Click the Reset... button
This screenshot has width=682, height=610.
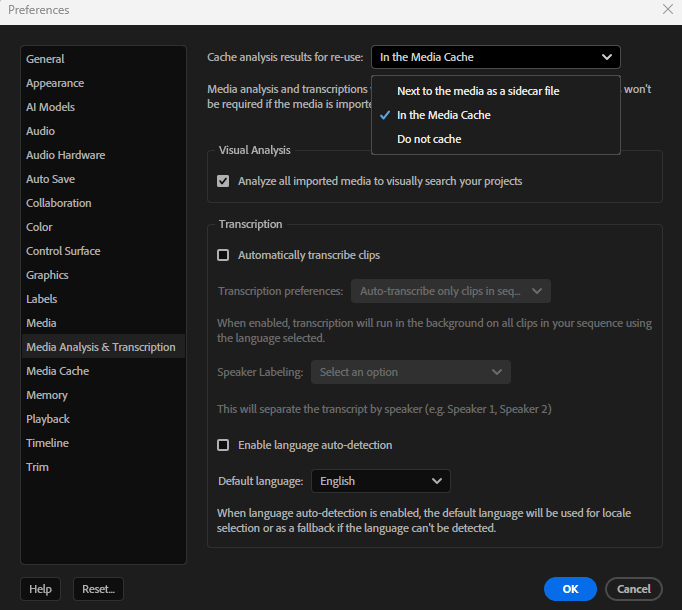coord(98,589)
